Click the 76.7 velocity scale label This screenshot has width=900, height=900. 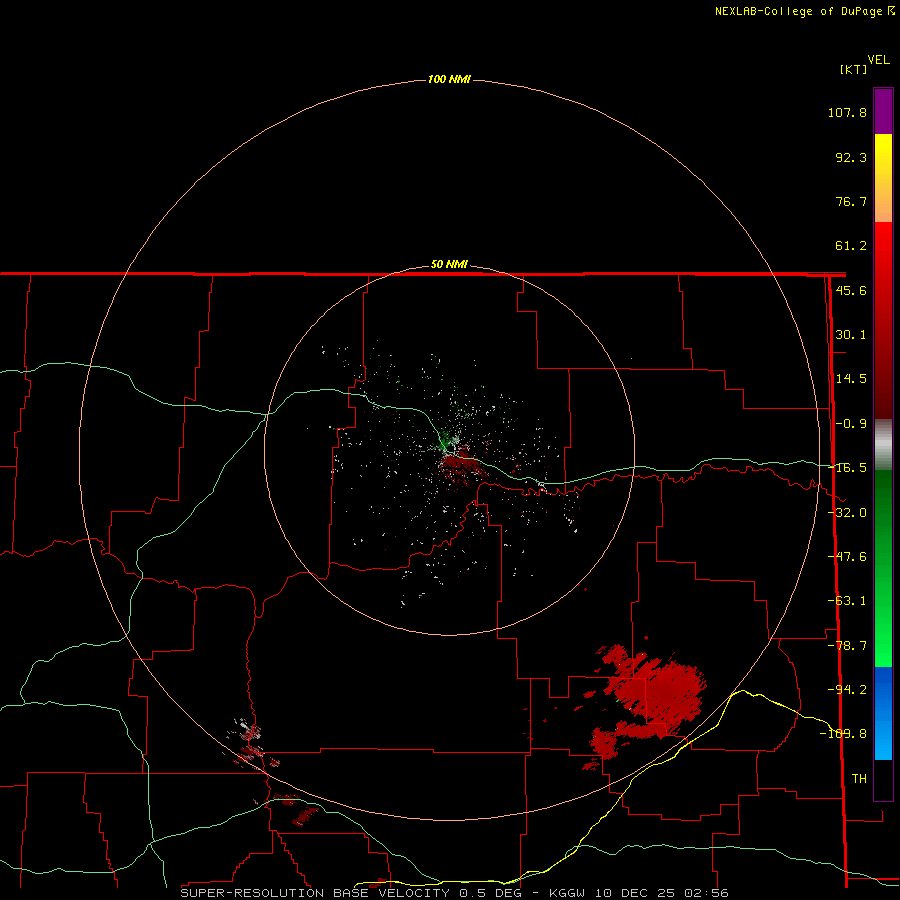(851, 201)
